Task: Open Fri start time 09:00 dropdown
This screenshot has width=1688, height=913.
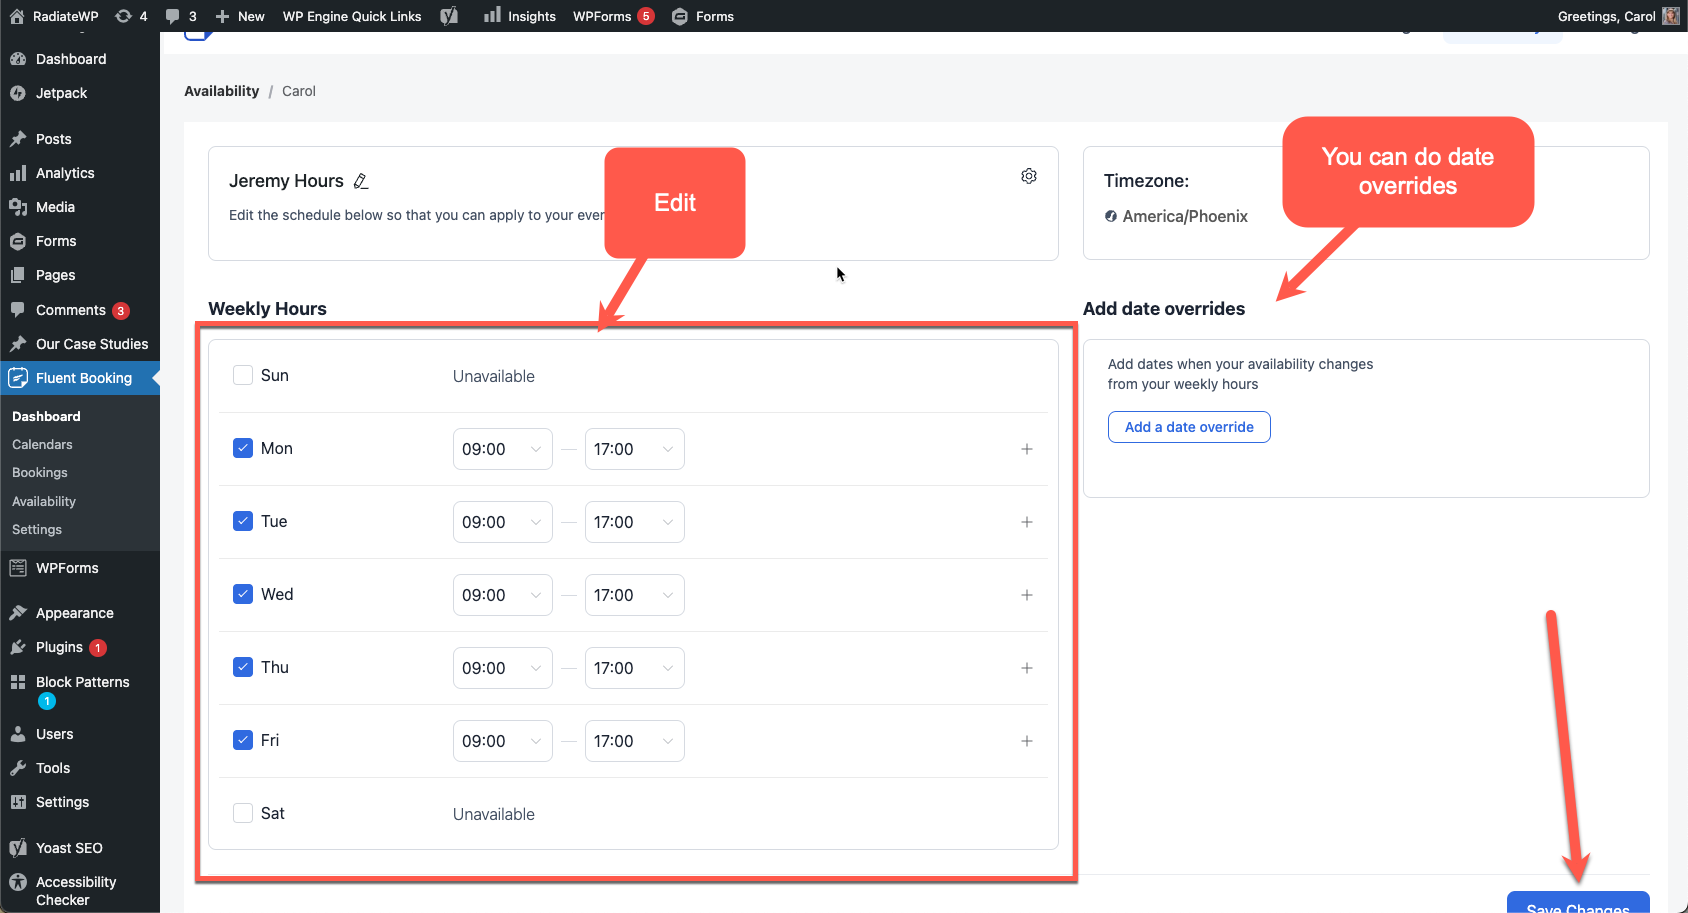Action: tap(503, 741)
